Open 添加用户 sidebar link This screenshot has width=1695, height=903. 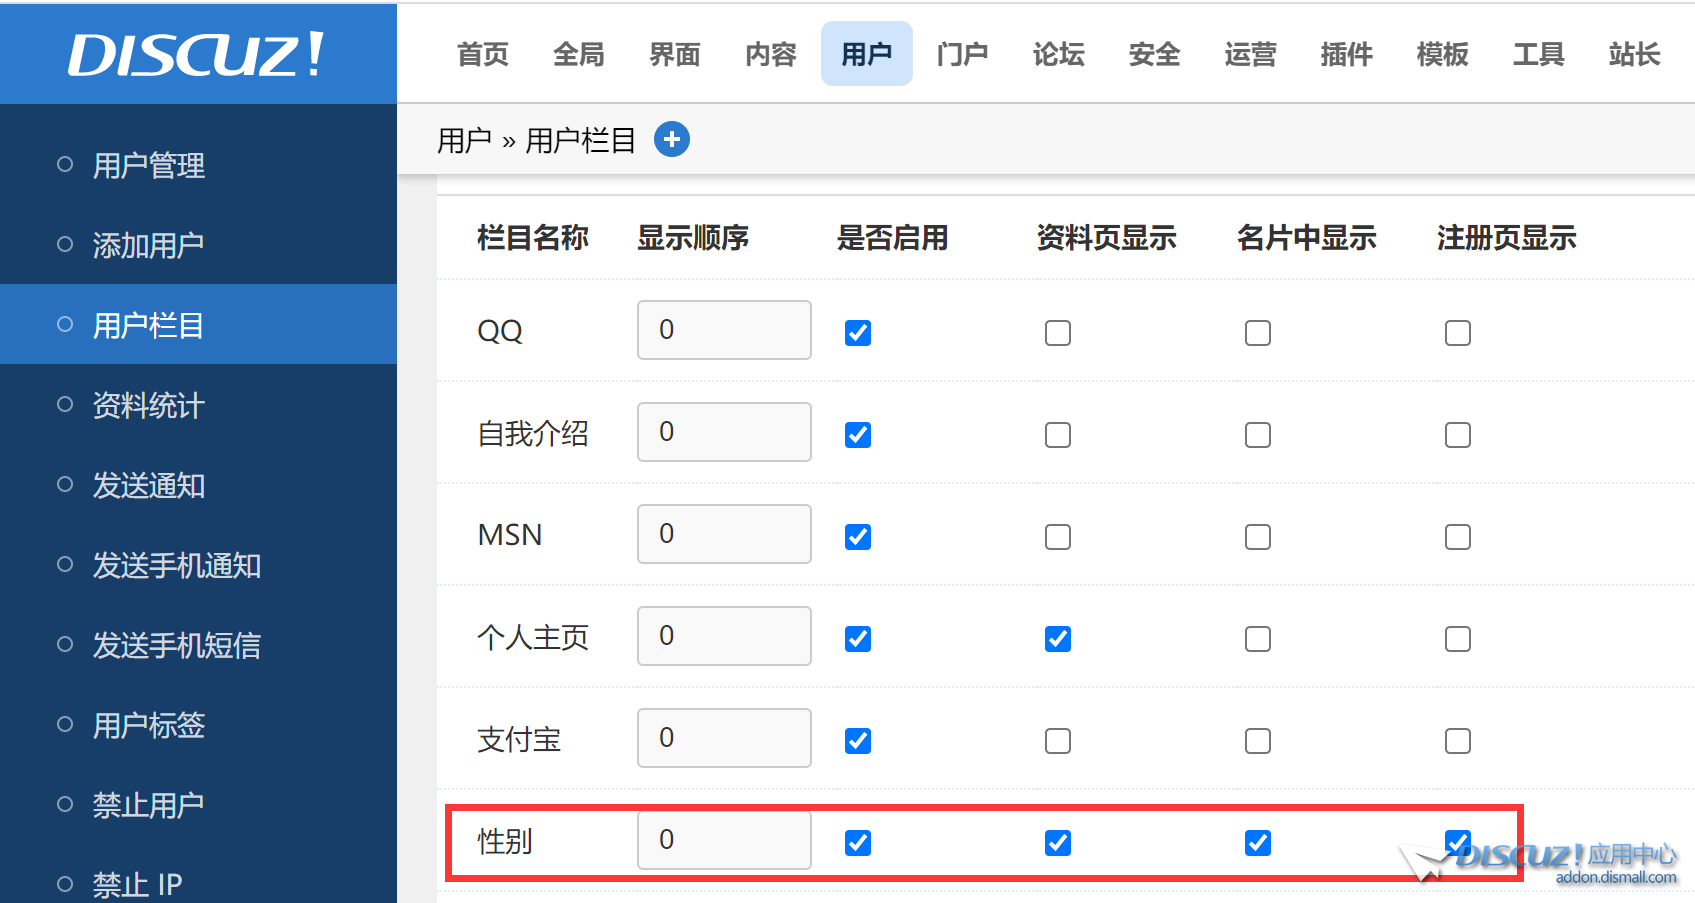[x=149, y=245]
